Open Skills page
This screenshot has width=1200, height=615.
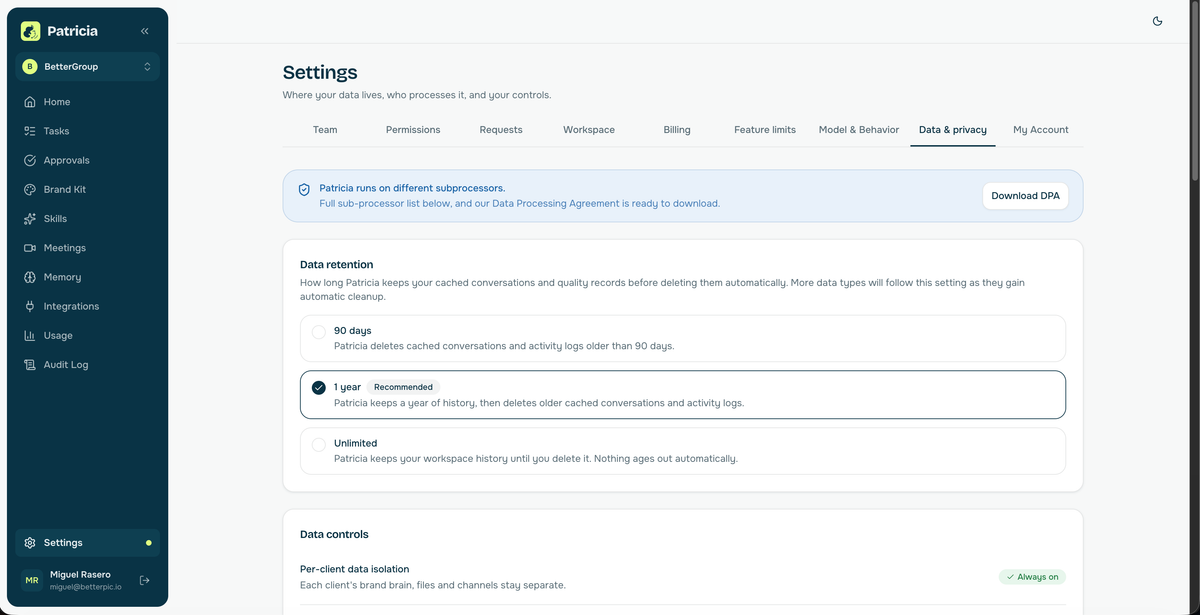point(87,218)
